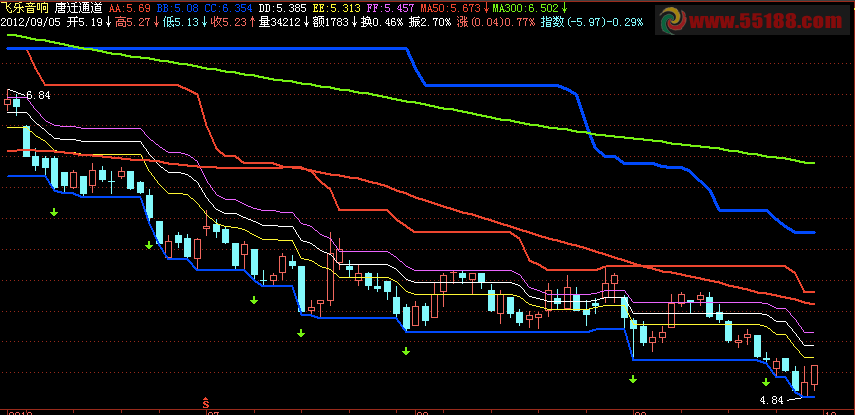Viewport: 855px width, 415px height.
Task: Click the AA:5.69 indicator value
Action: coord(129,9)
